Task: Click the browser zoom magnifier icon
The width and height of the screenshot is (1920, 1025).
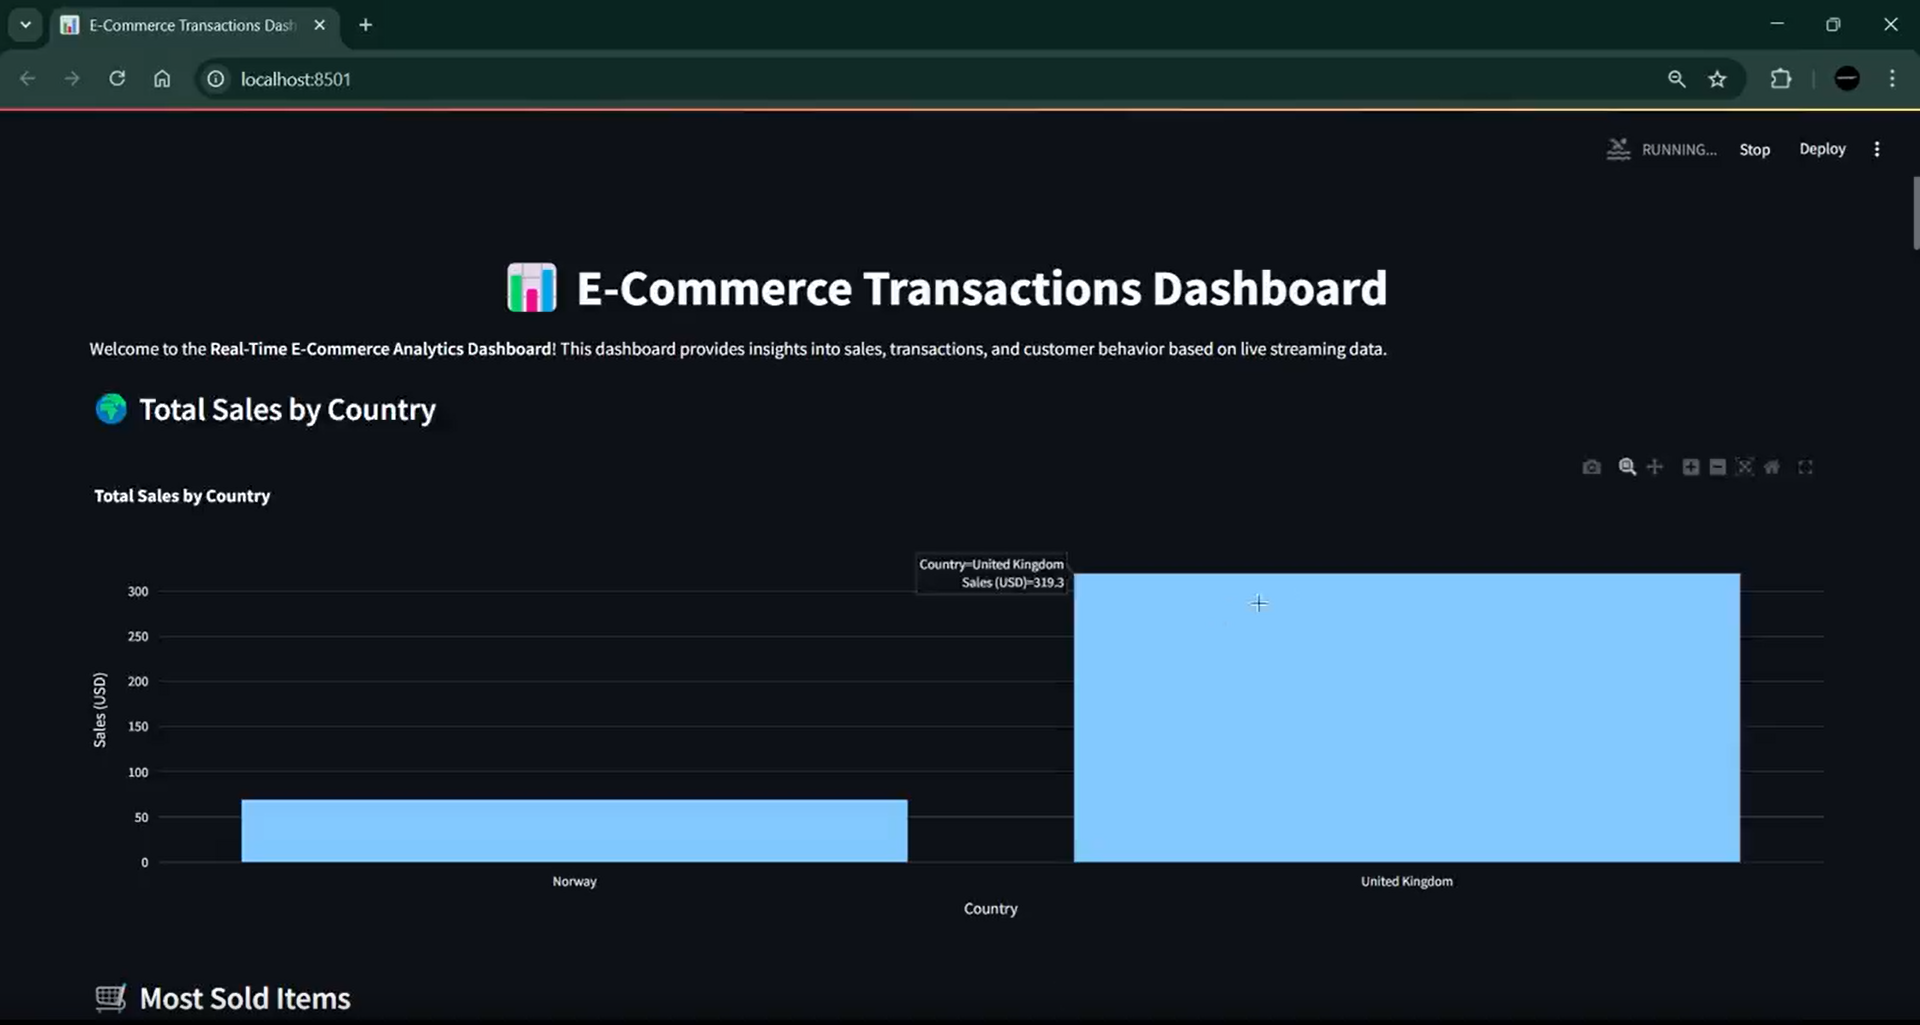Action: 1676,79
